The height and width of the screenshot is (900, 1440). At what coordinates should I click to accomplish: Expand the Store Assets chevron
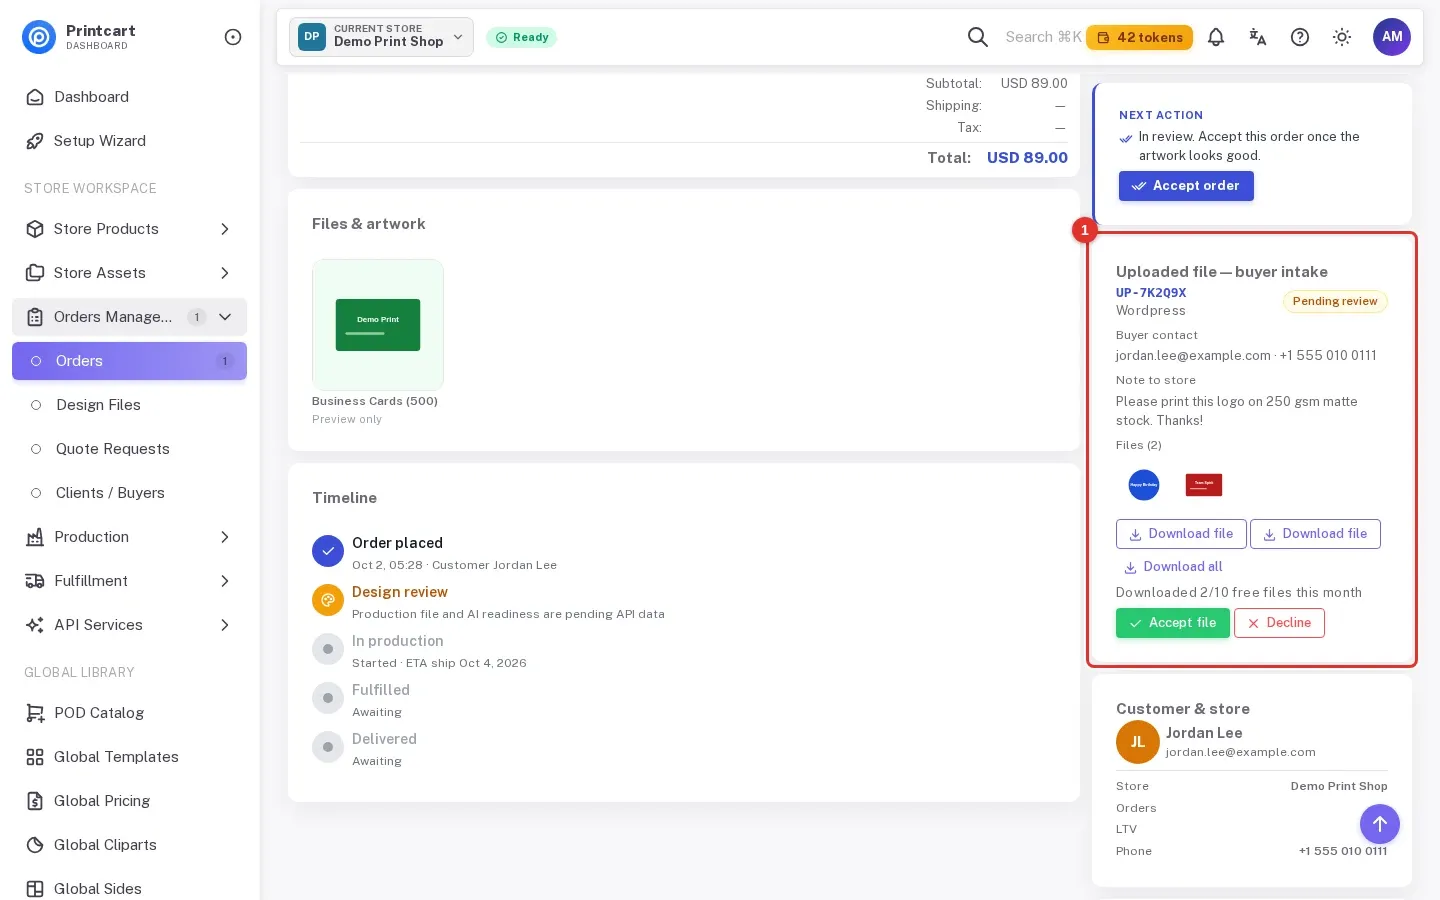point(225,273)
